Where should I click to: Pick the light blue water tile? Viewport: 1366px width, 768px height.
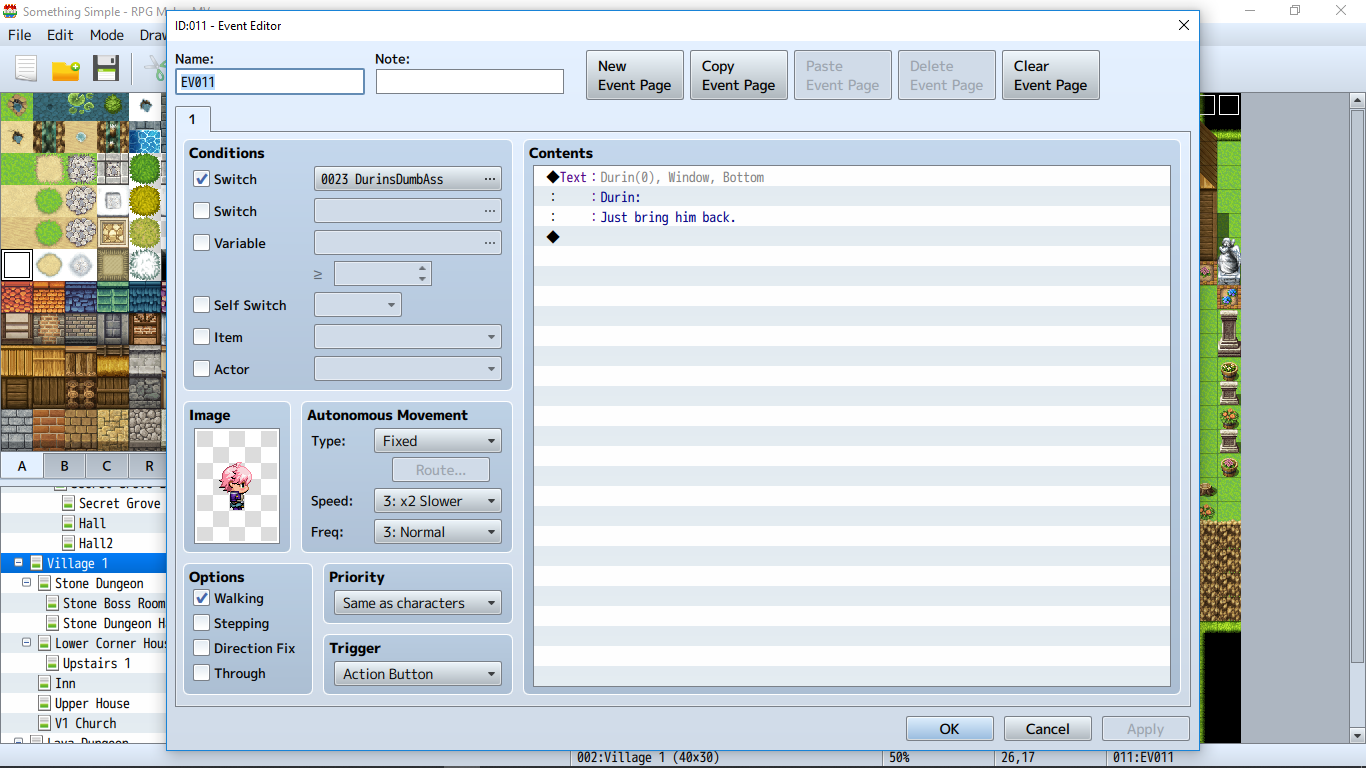pos(146,137)
